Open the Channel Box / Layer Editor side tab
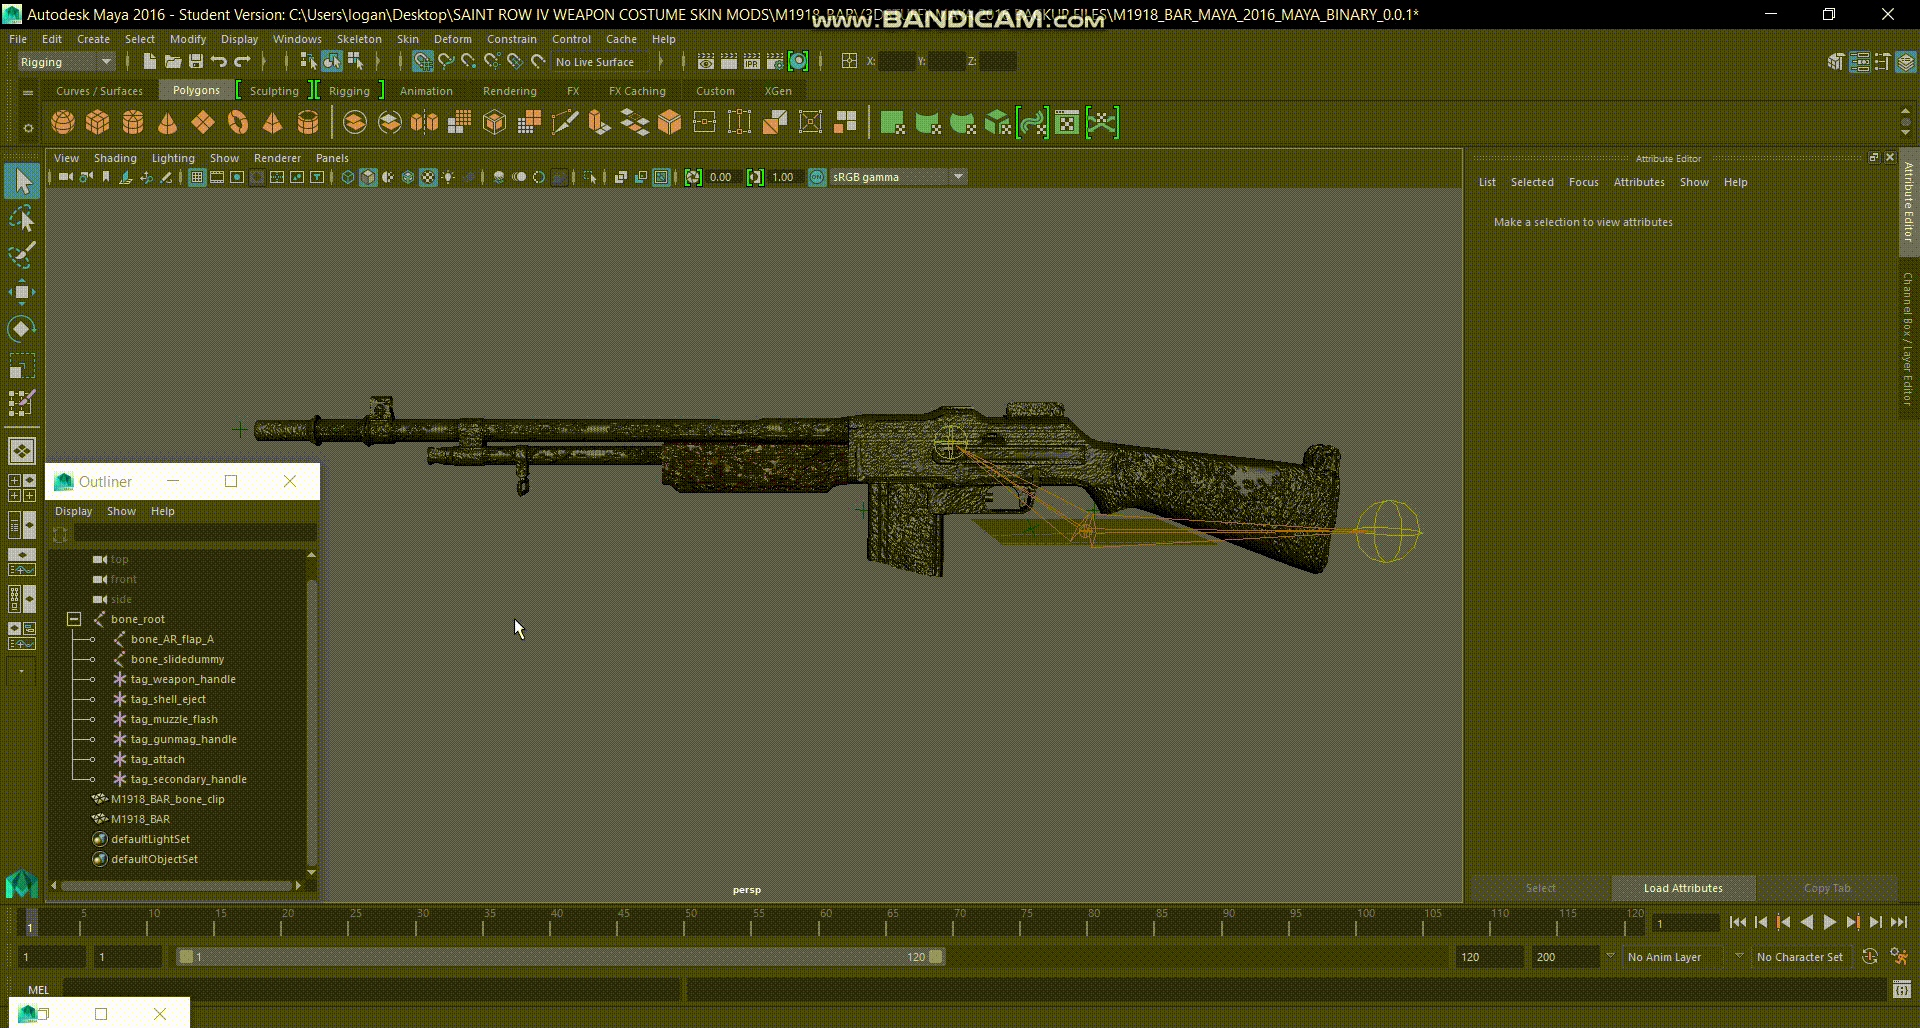This screenshot has width=1920, height=1028. pyautogui.click(x=1908, y=339)
